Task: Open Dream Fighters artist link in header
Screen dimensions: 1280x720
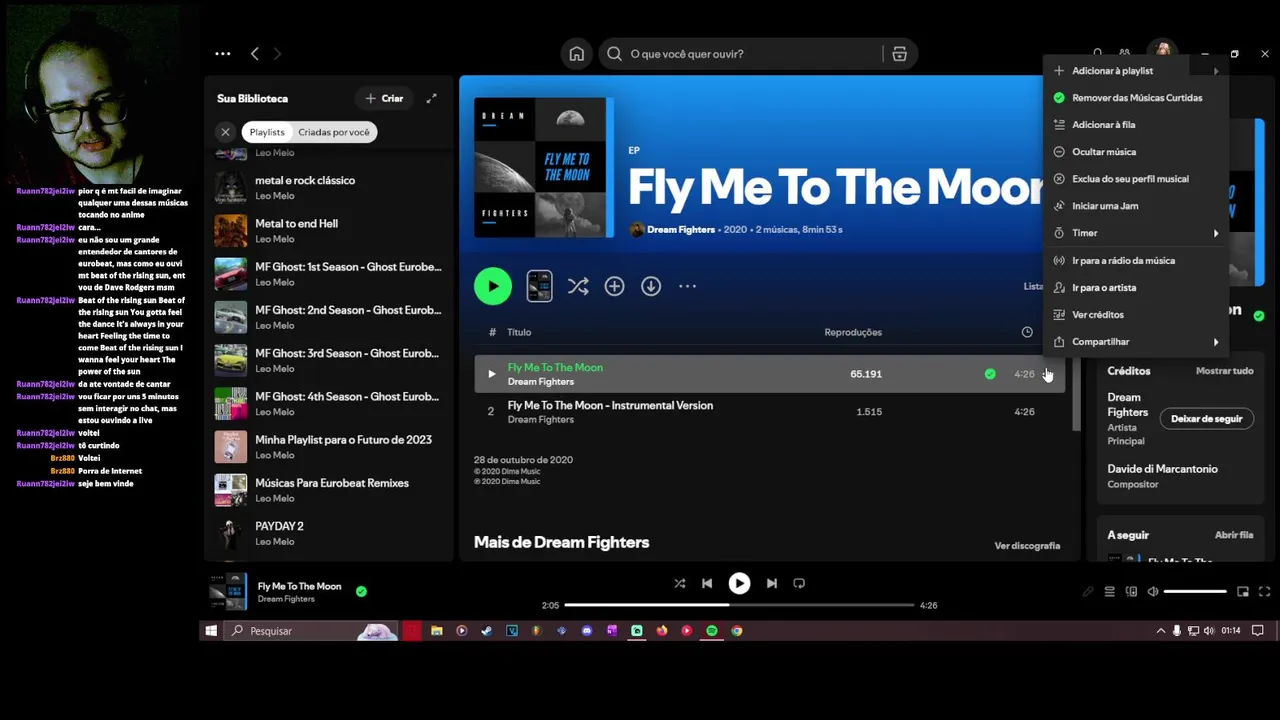Action: 681,229
